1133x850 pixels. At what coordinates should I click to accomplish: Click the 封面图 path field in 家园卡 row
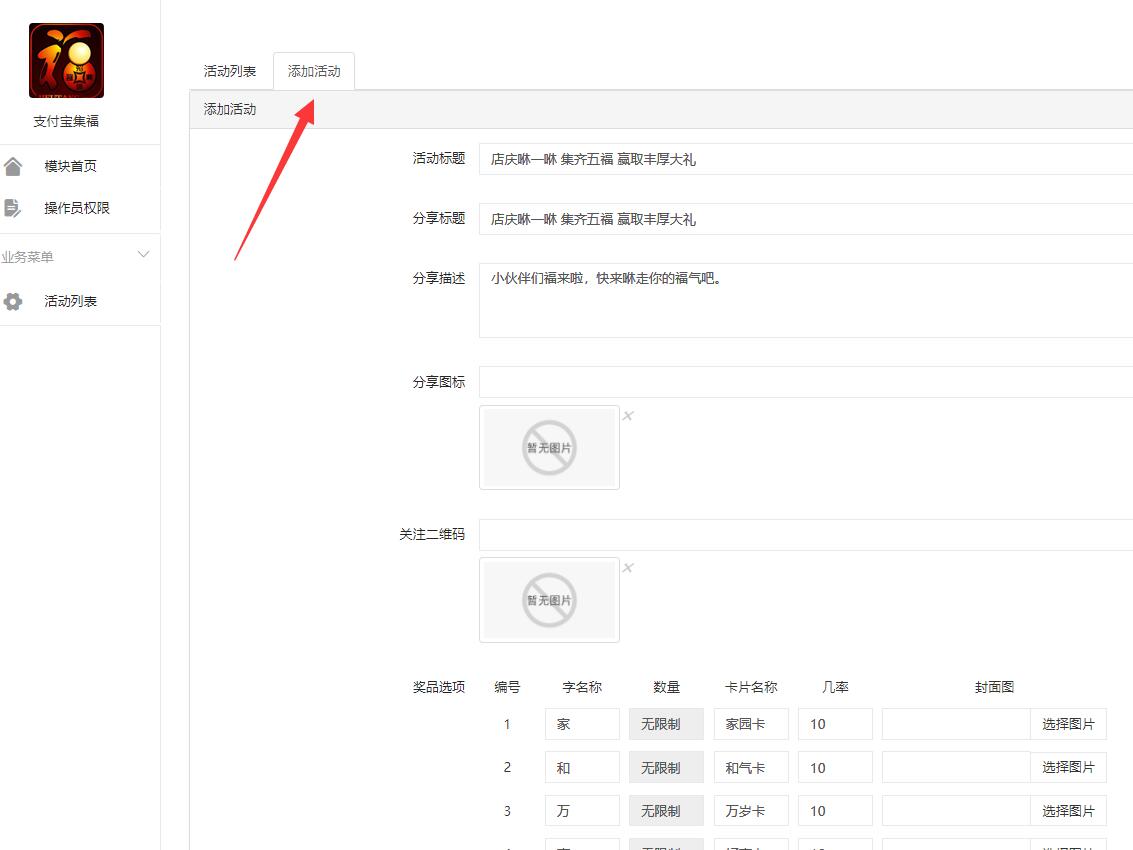click(x=956, y=724)
